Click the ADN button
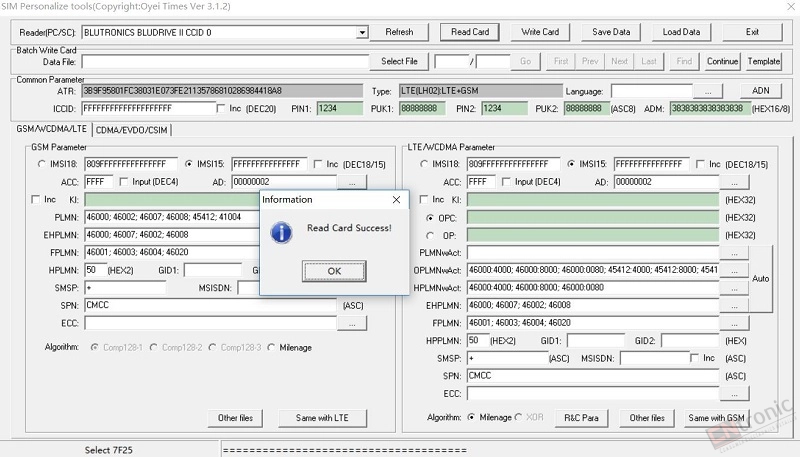Screen dimensions: 800x457 760,91
